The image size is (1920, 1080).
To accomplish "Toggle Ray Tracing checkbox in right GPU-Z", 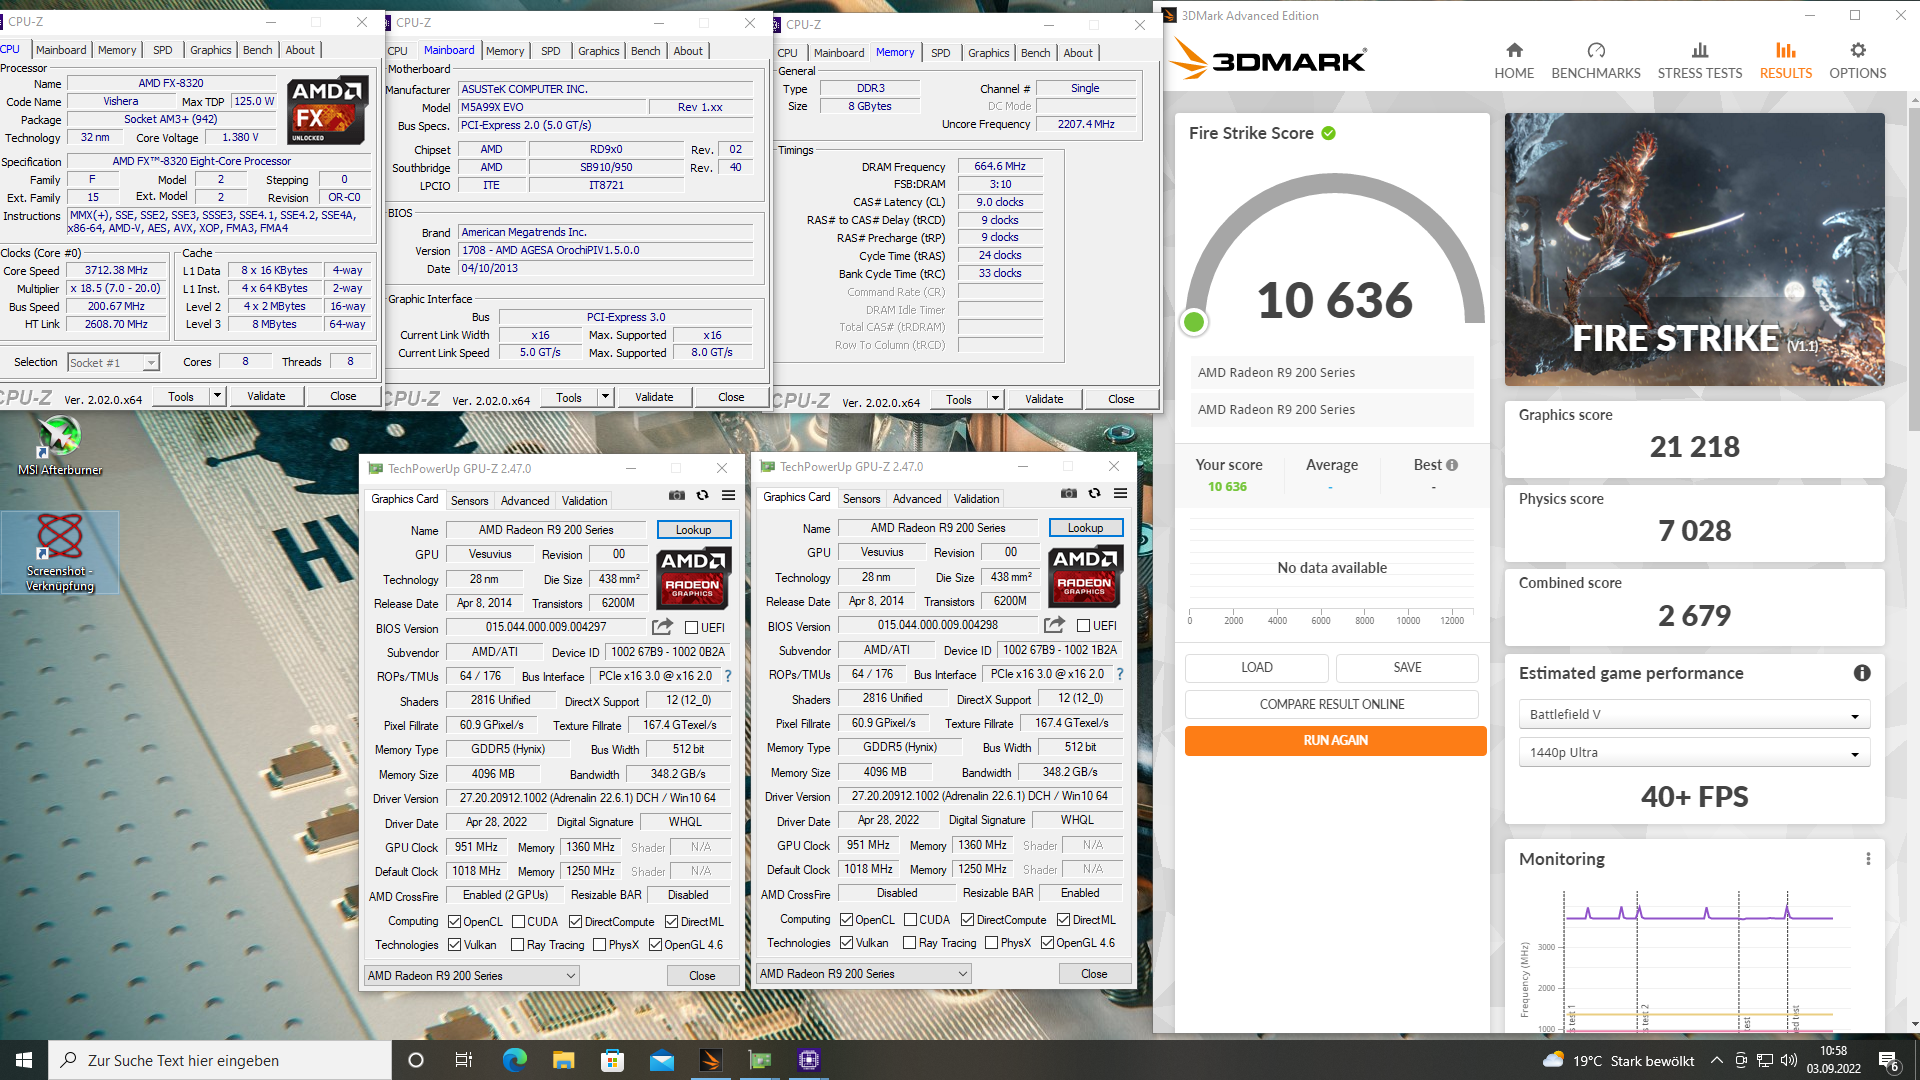I will 910,943.
